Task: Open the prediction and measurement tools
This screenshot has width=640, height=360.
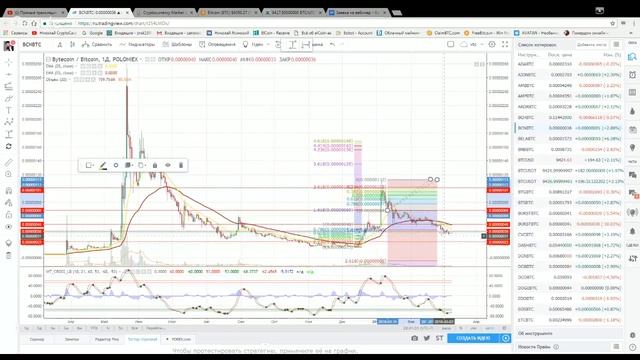Action: click(9, 134)
